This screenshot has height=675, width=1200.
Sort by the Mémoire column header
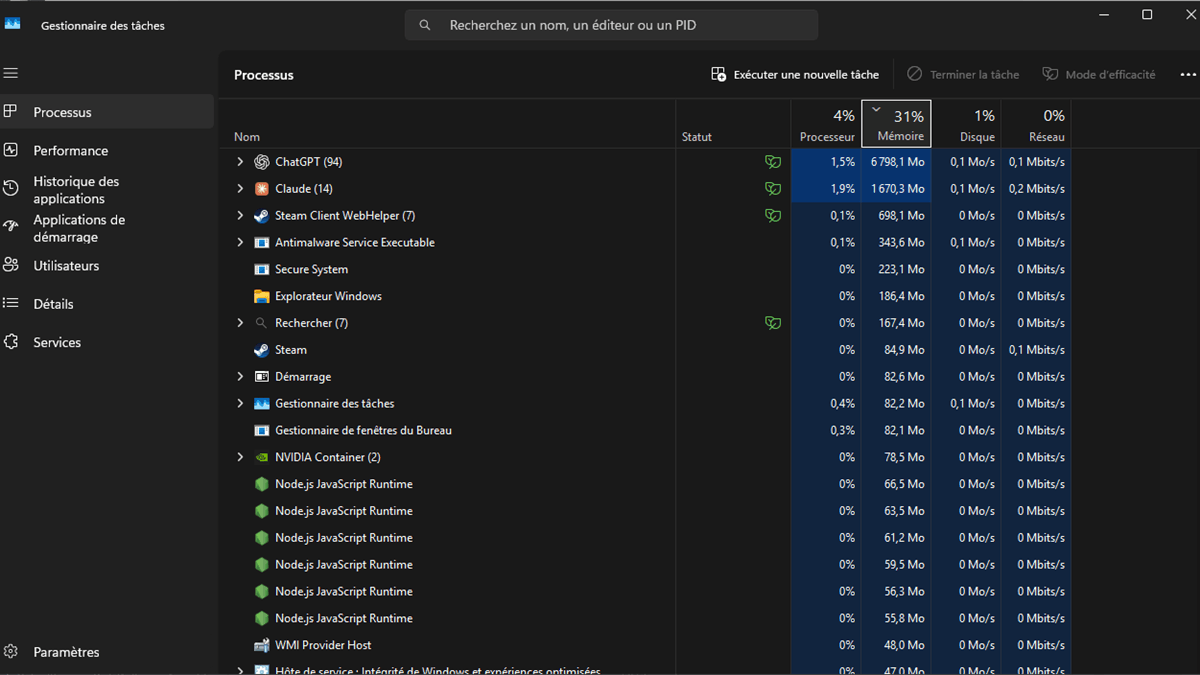point(896,124)
